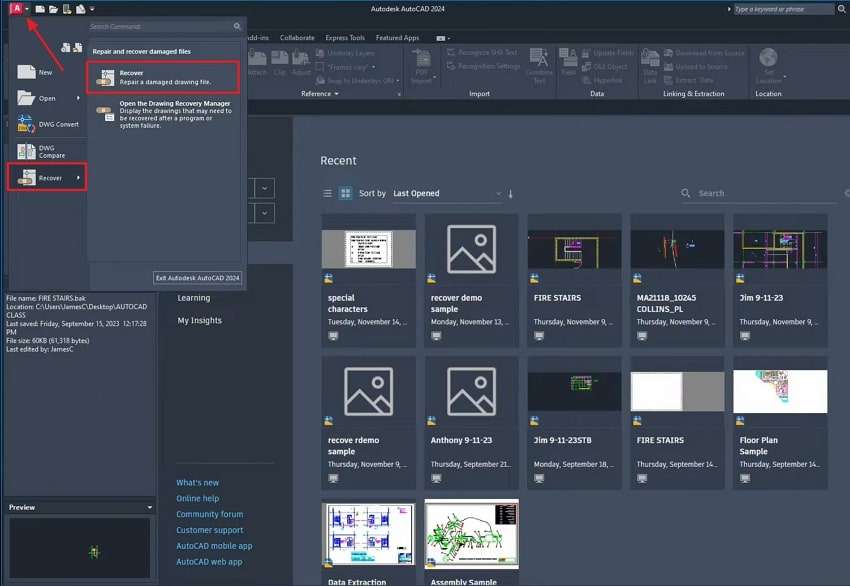The image size is (850, 586).
Task: Click the Search Commands magnifier icon
Action: 237,26
